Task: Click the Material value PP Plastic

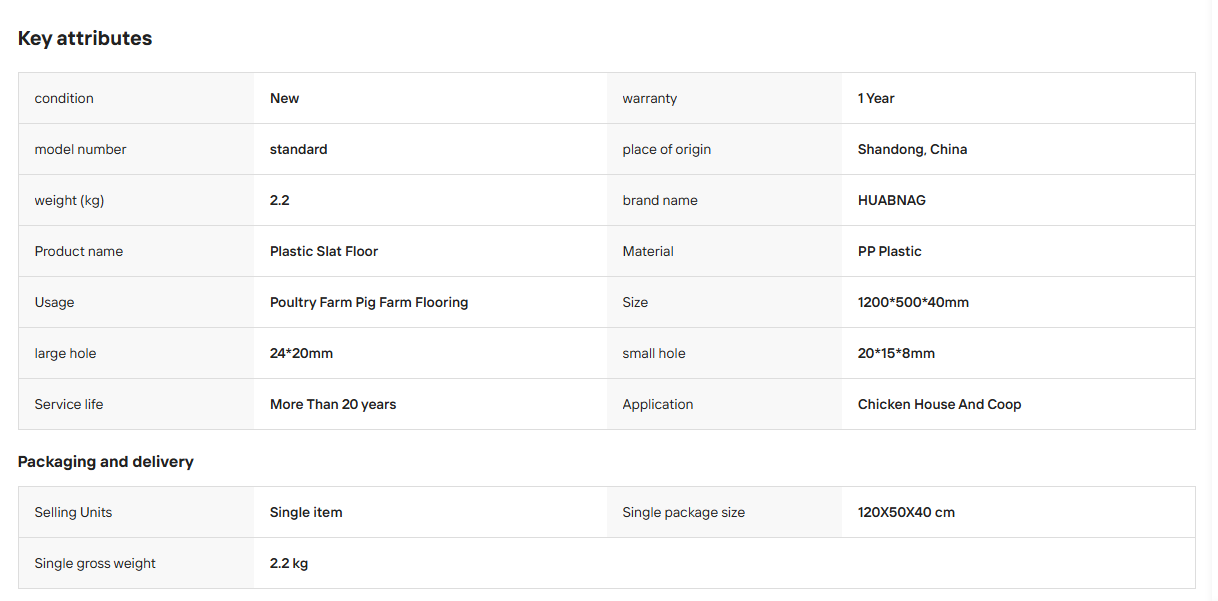Action: pos(890,251)
